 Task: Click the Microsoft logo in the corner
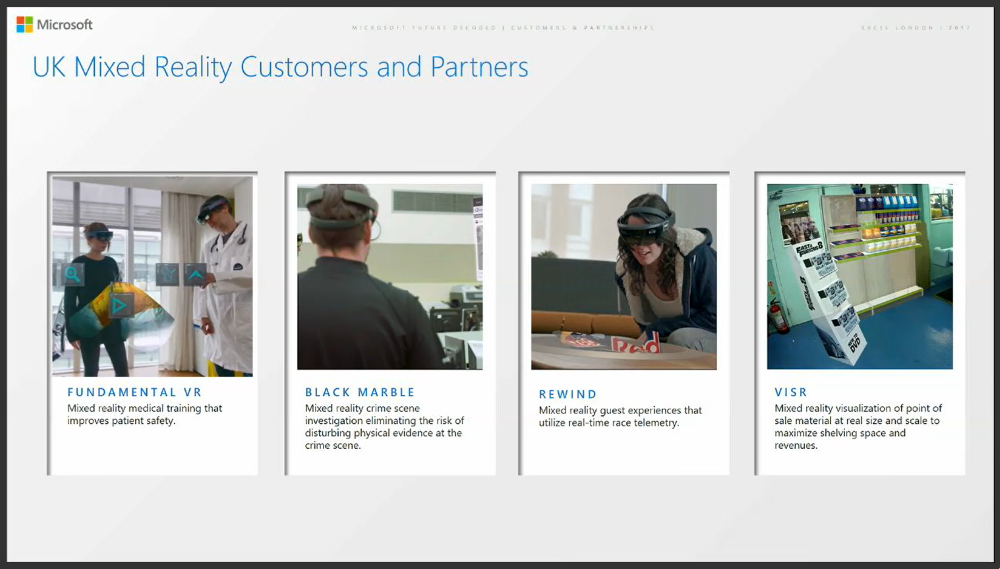[54, 24]
